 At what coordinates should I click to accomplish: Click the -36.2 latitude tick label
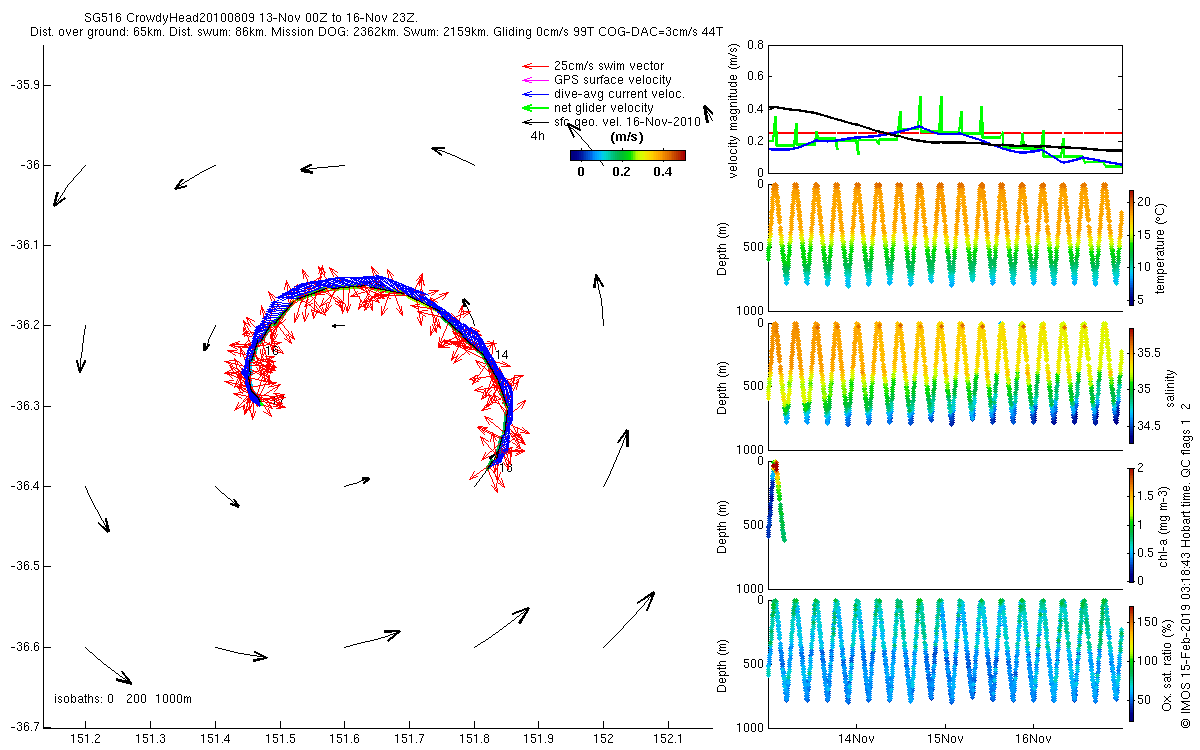point(23,326)
